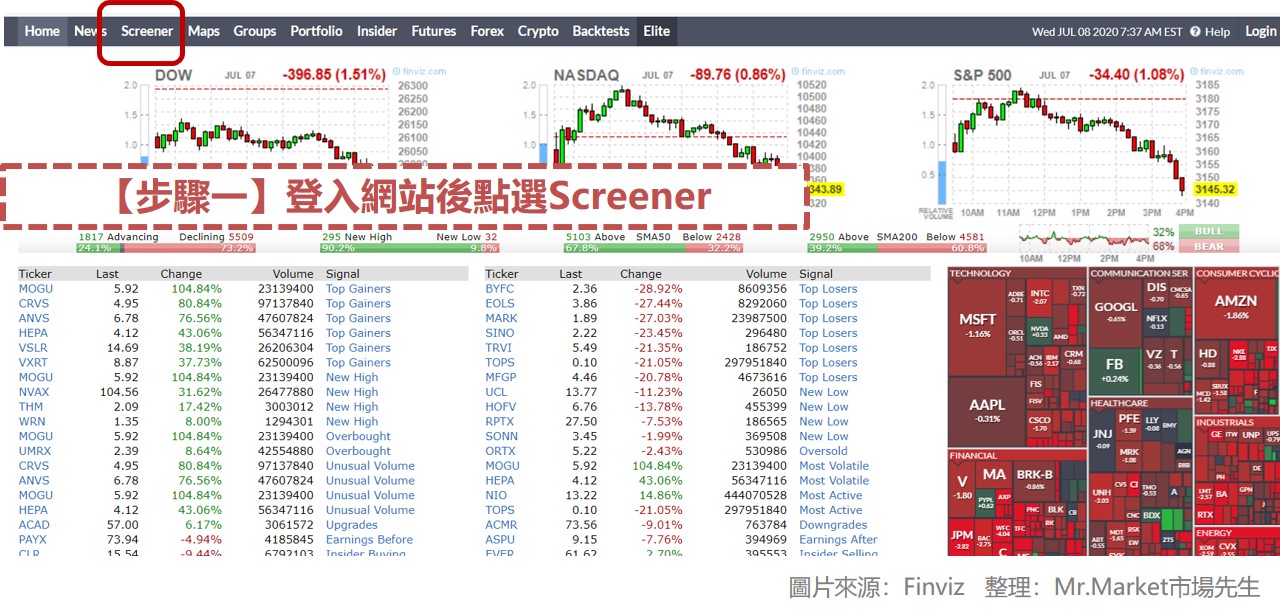This screenshot has height=615, width=1280.
Task: Open the Crypto section
Action: (538, 31)
